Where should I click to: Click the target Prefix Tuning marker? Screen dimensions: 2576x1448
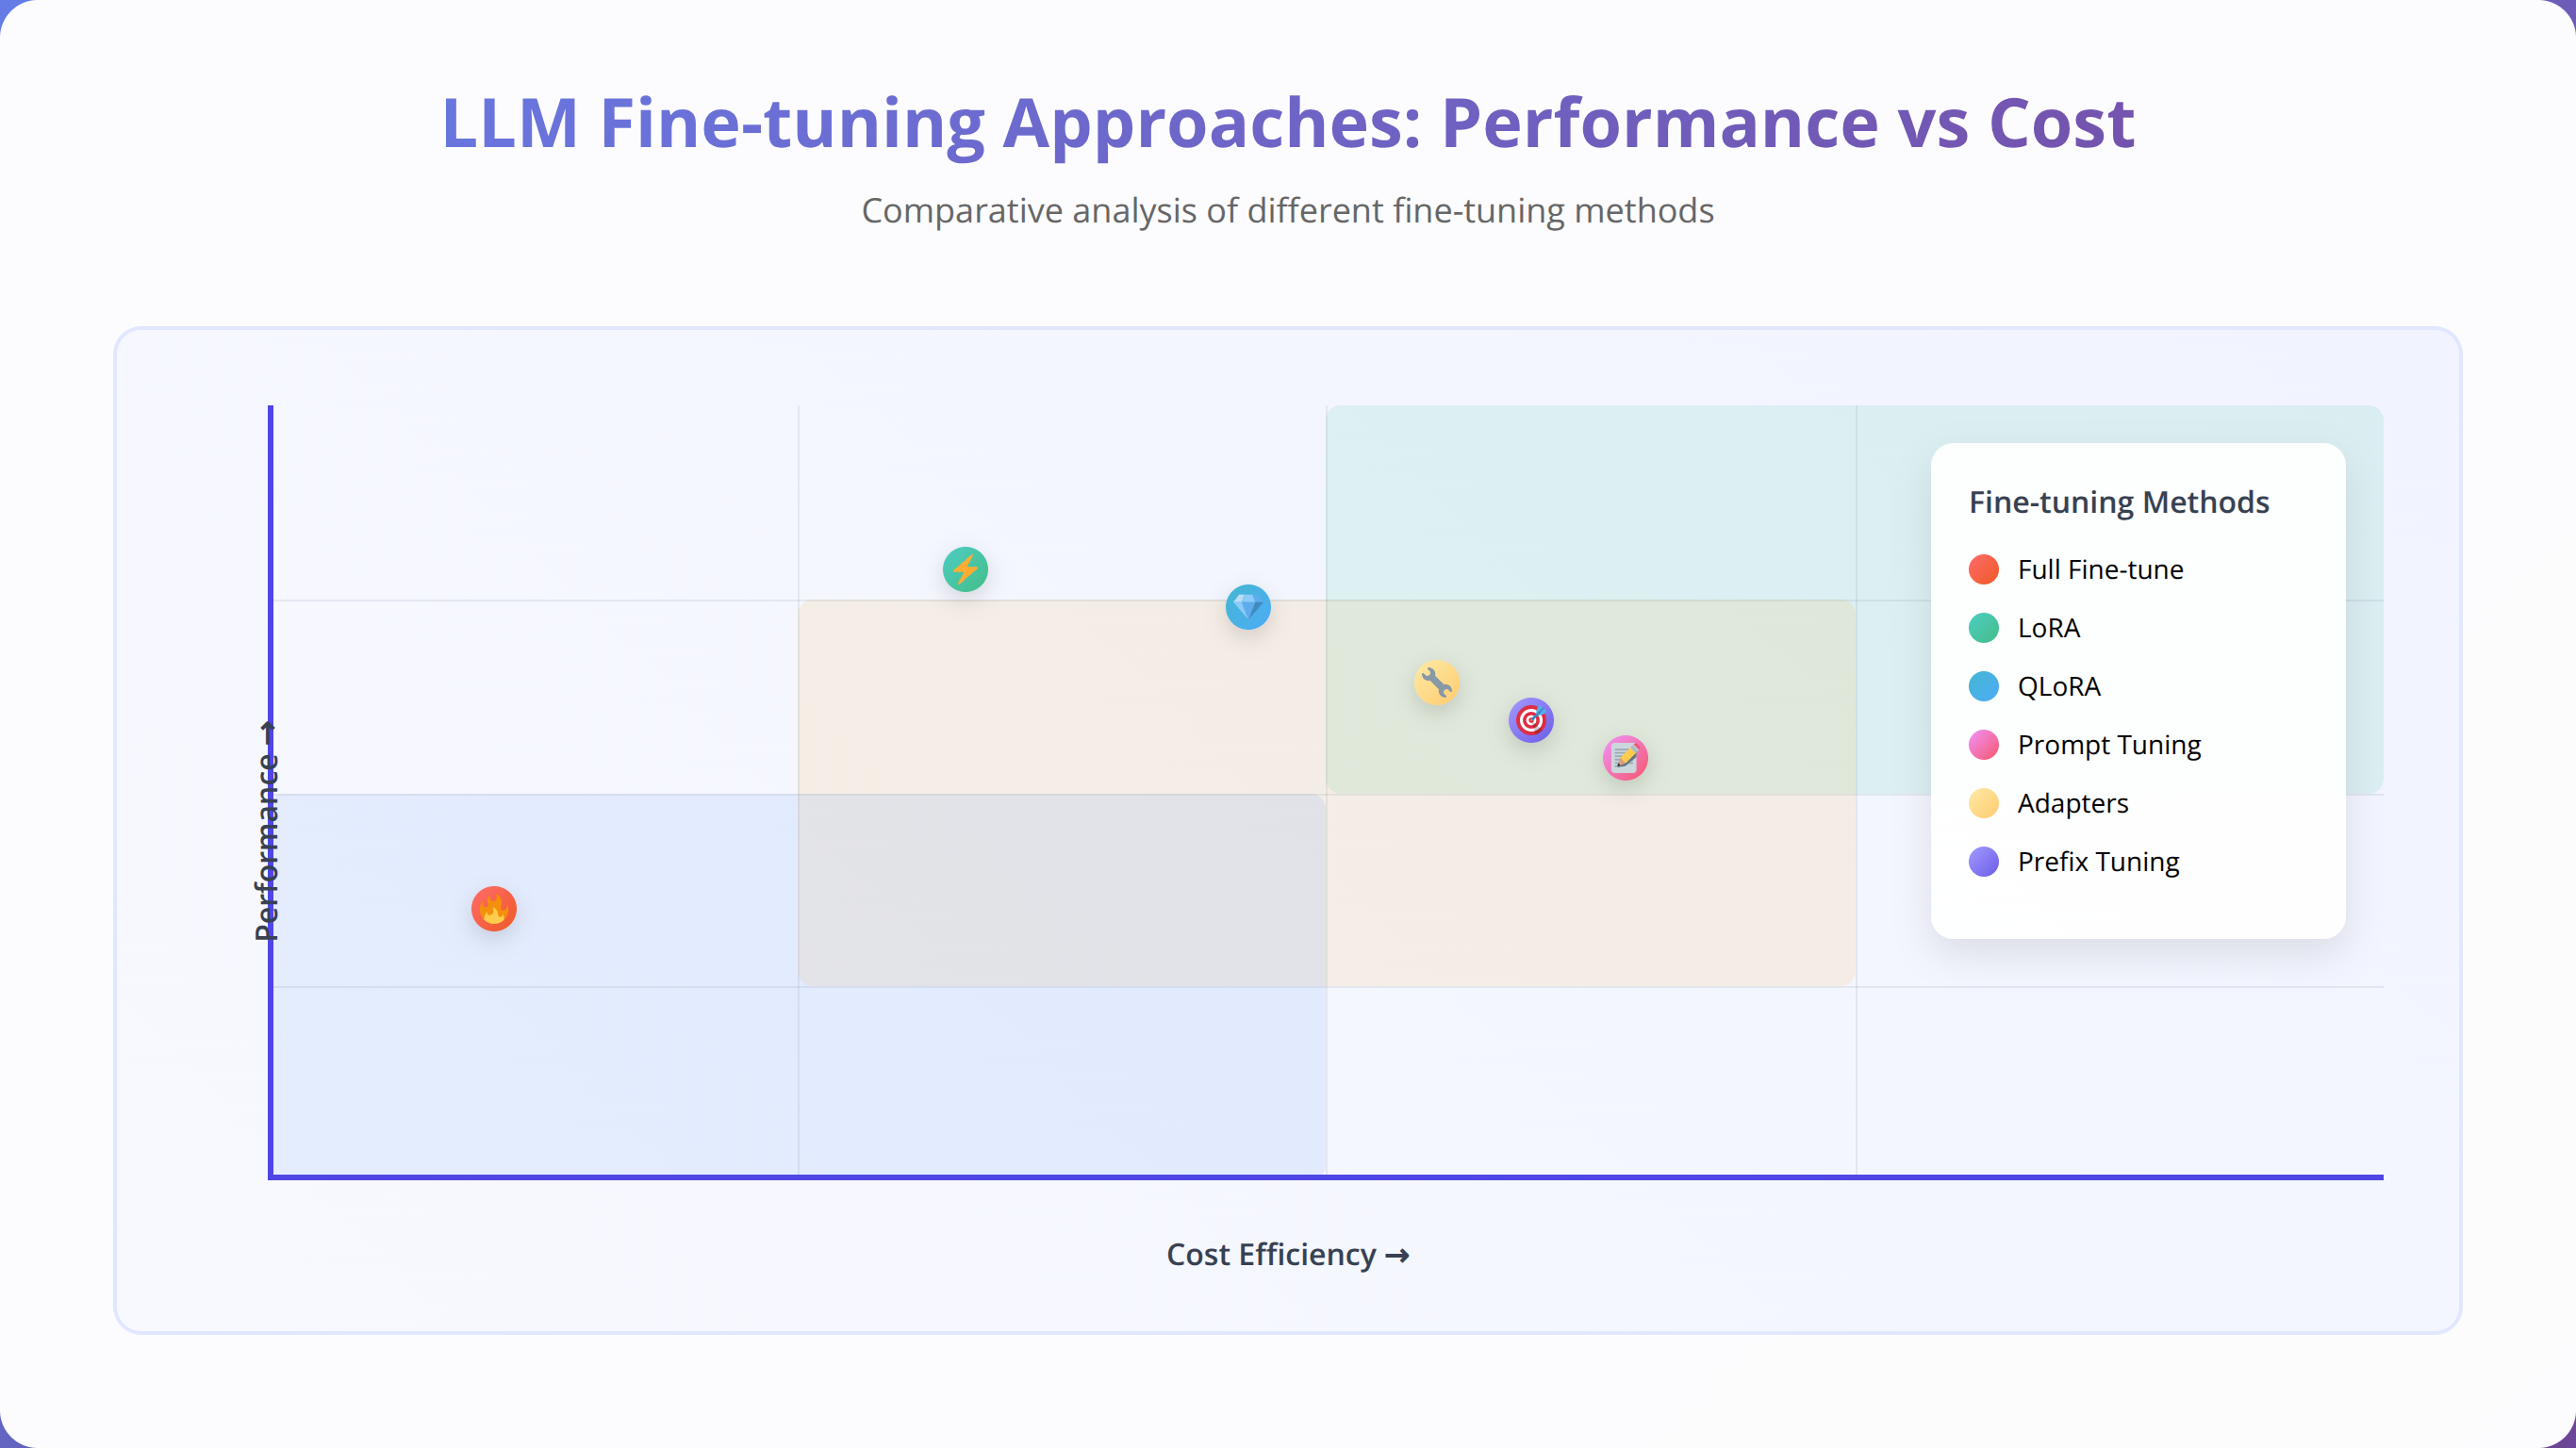(1531, 720)
